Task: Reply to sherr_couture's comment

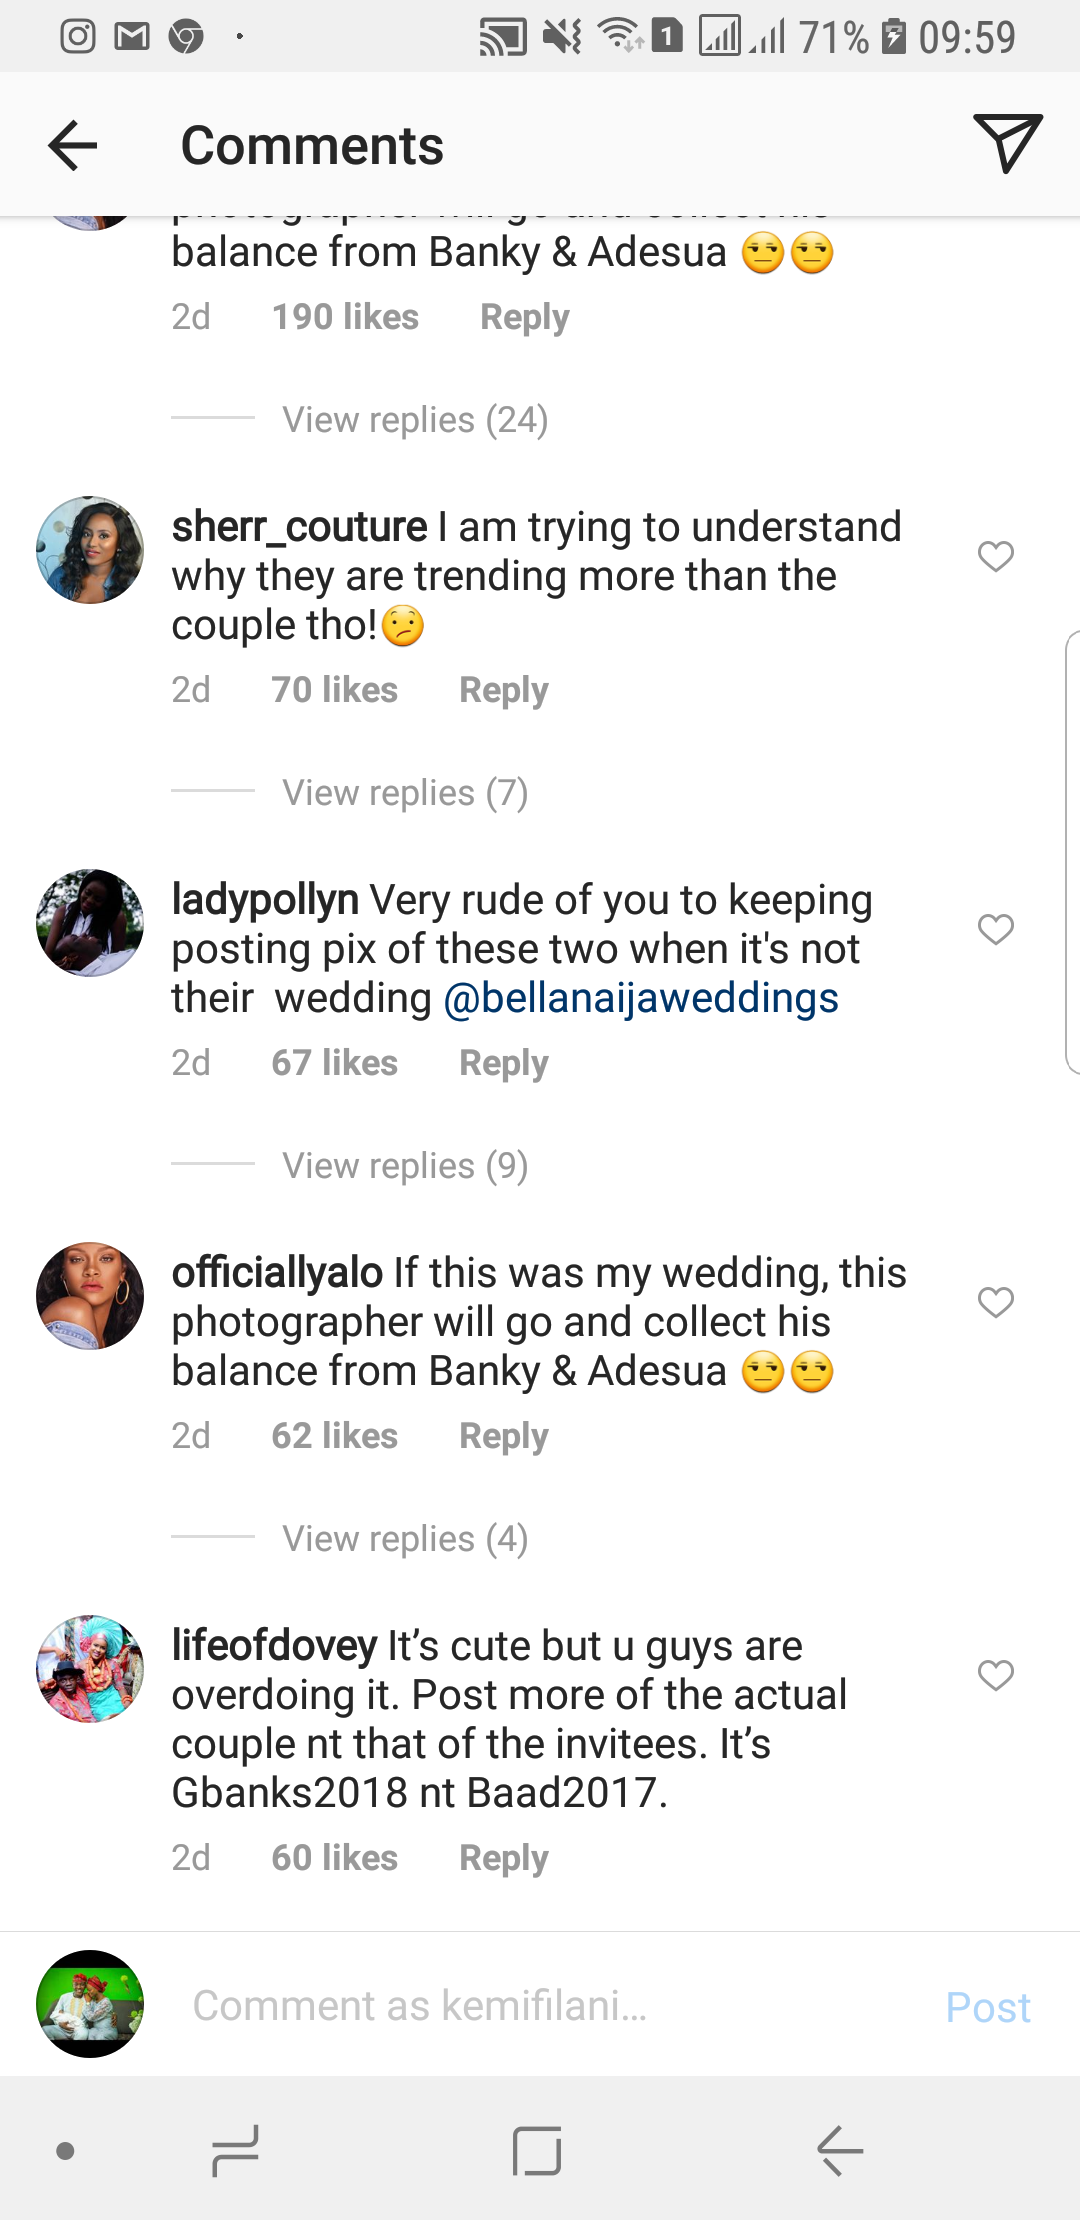Action: [503, 690]
